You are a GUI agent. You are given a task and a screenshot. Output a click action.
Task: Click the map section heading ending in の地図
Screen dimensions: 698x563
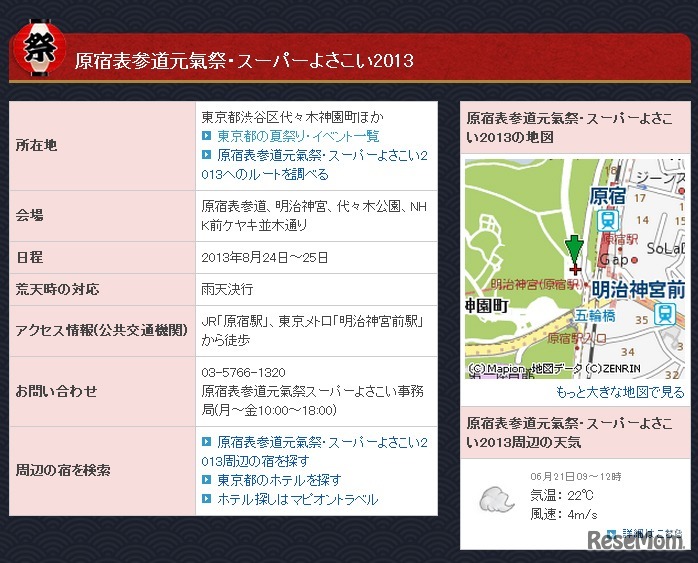(x=569, y=128)
